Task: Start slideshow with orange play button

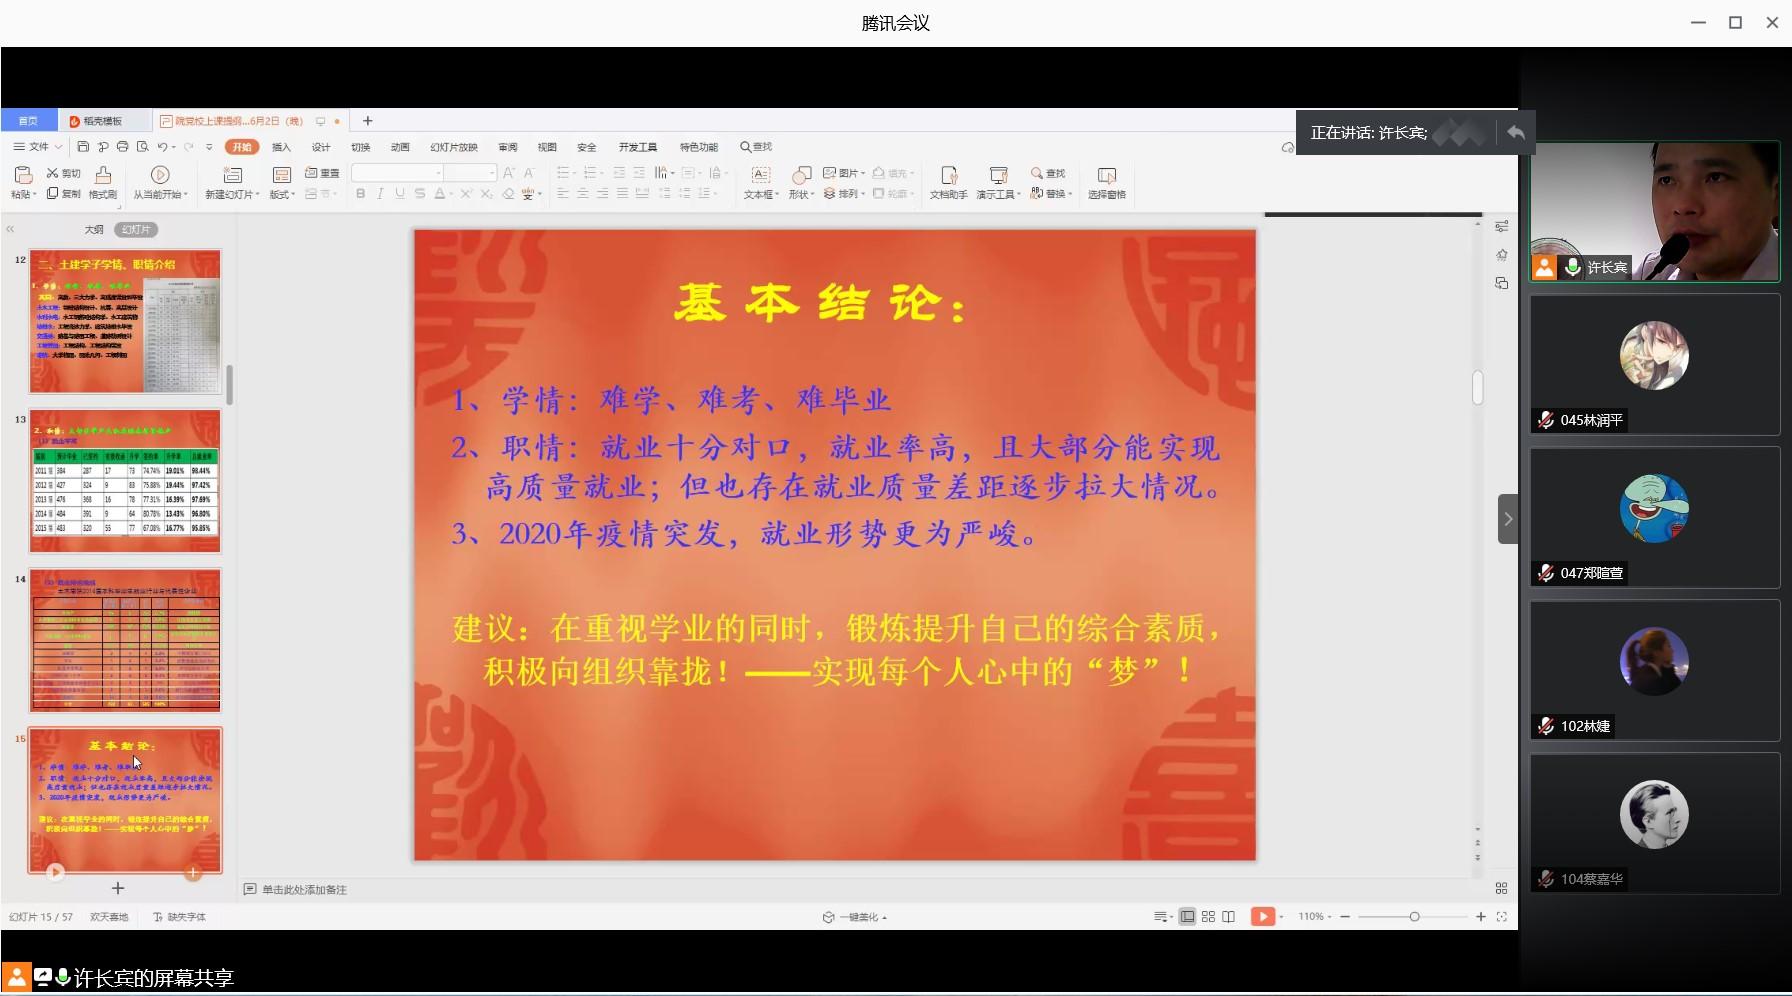Action: point(1263,917)
